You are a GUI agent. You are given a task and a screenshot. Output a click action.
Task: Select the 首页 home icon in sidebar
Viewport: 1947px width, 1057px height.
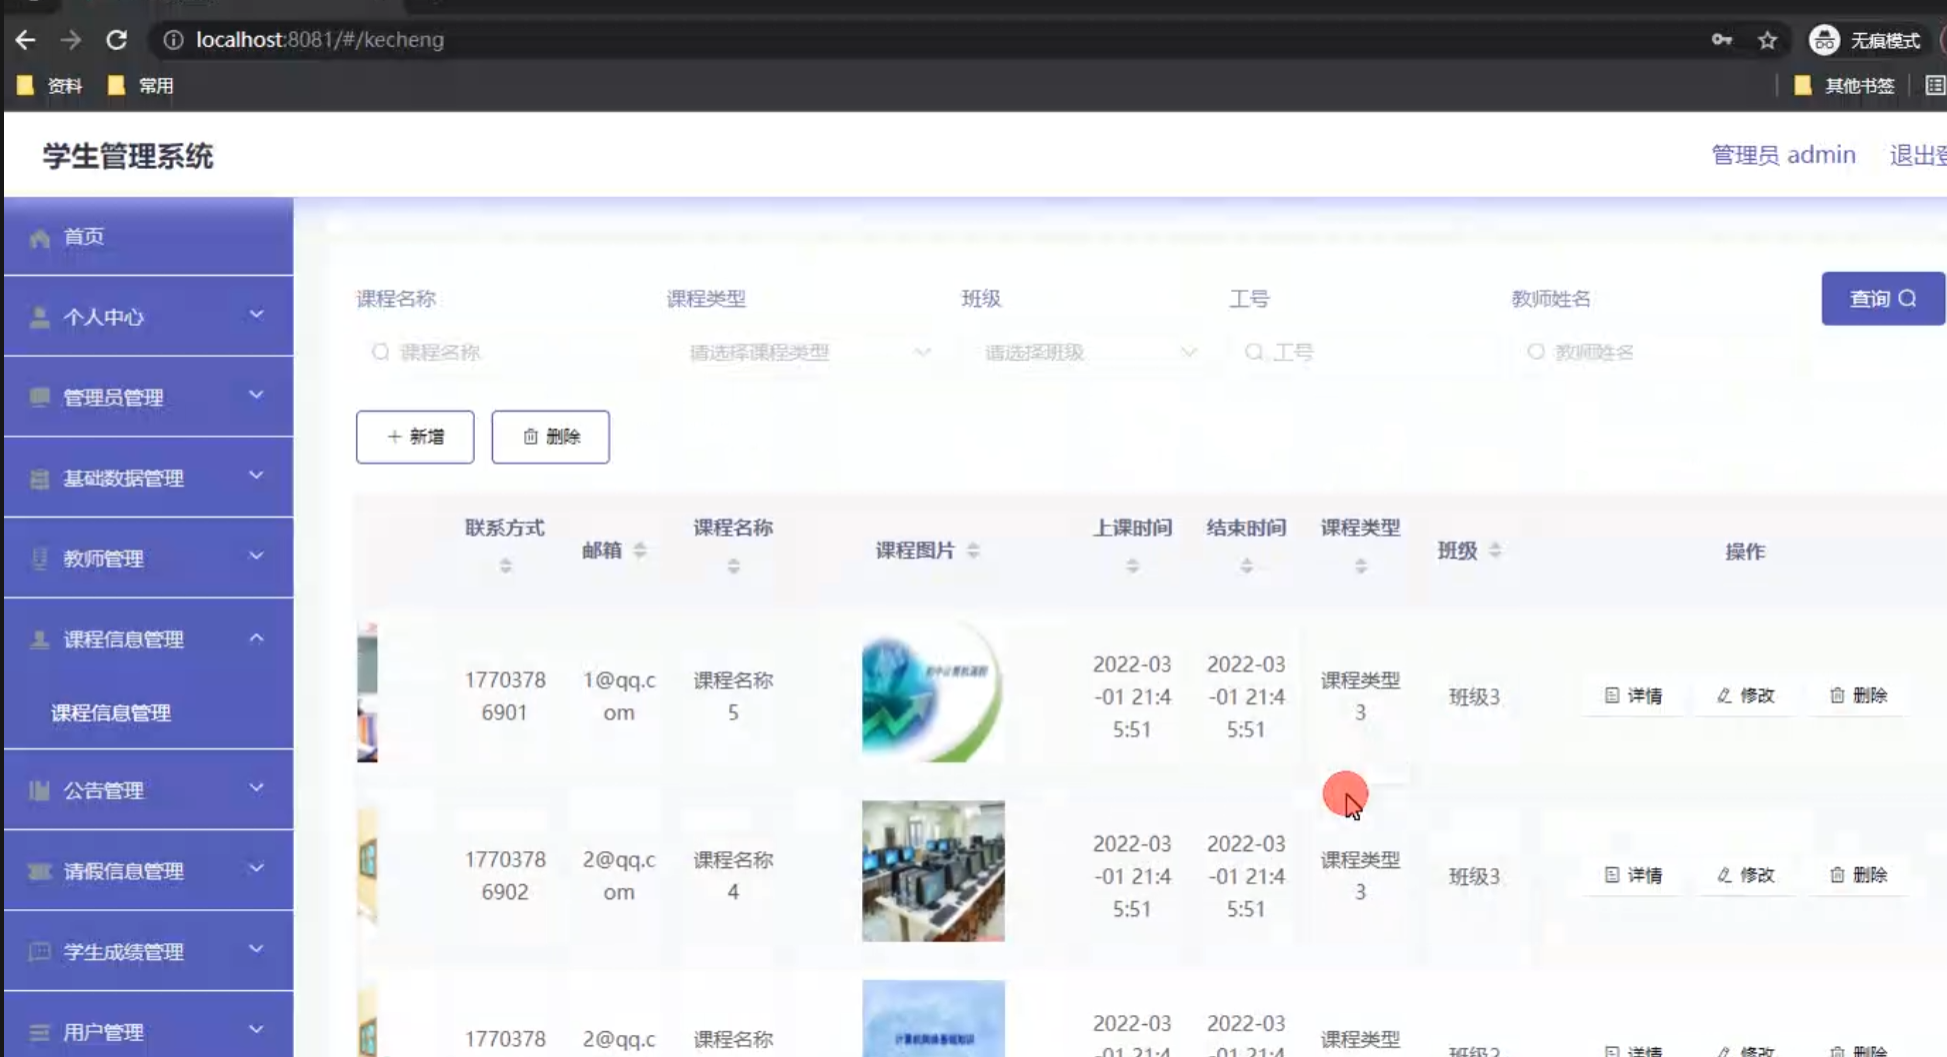(x=40, y=236)
